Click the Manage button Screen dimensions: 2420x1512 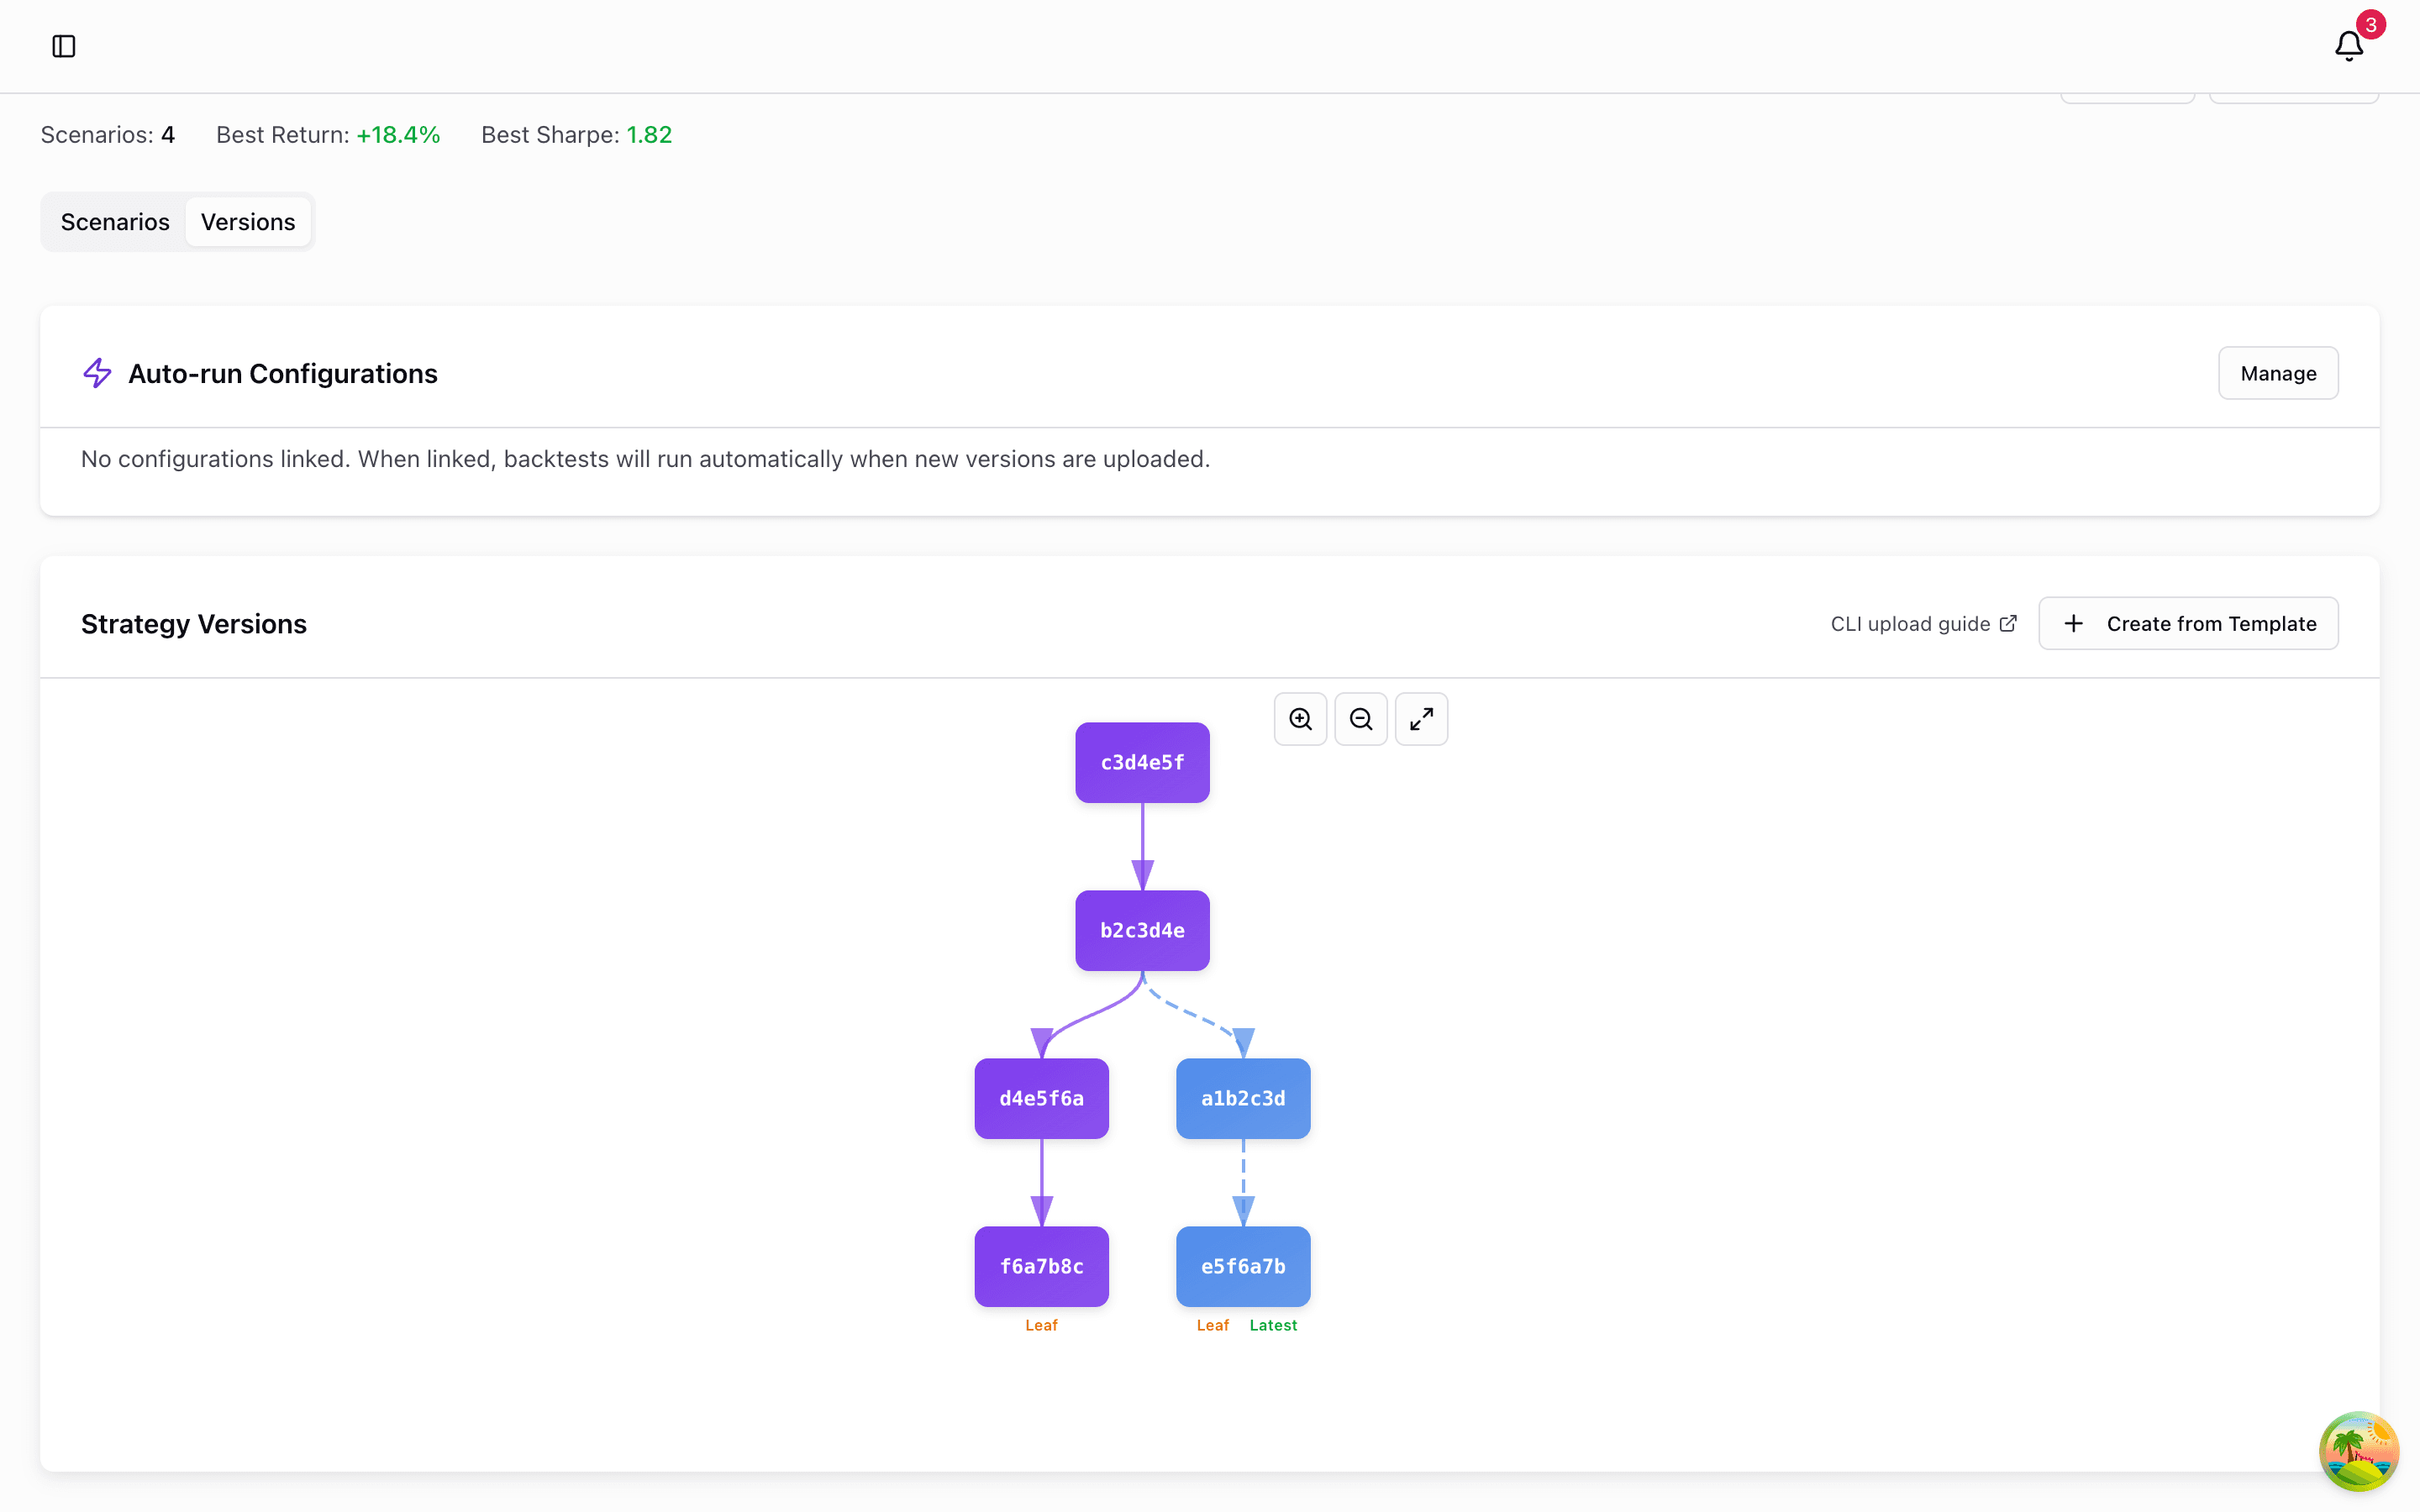[2277, 372]
